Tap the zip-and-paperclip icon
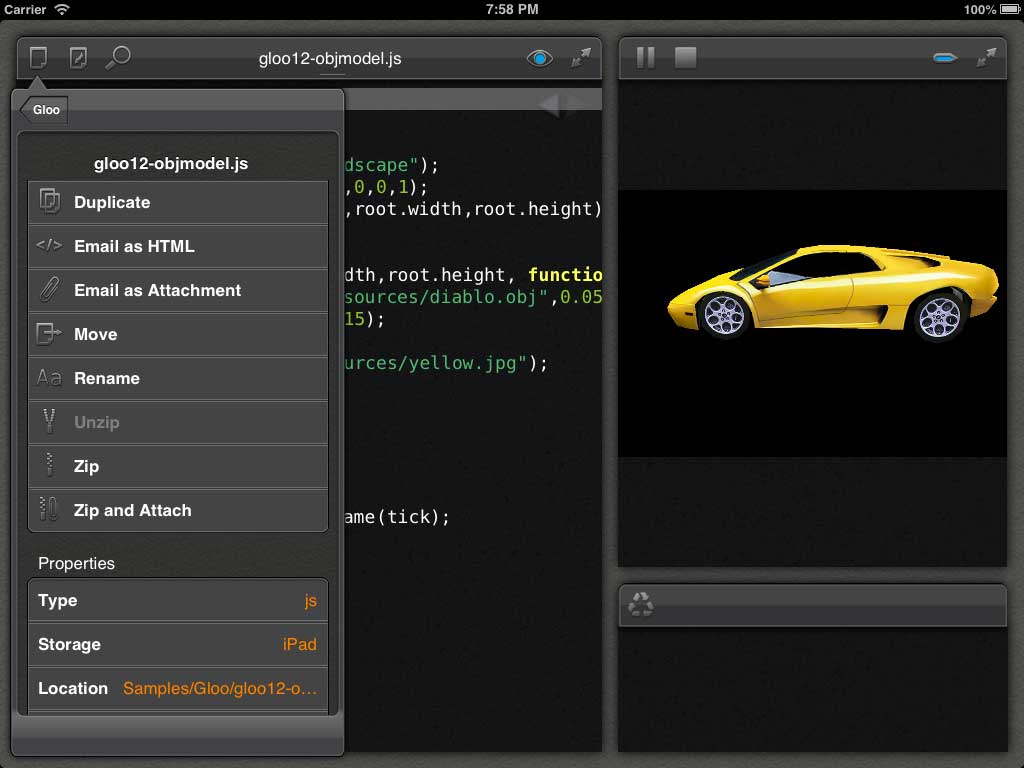 49,509
